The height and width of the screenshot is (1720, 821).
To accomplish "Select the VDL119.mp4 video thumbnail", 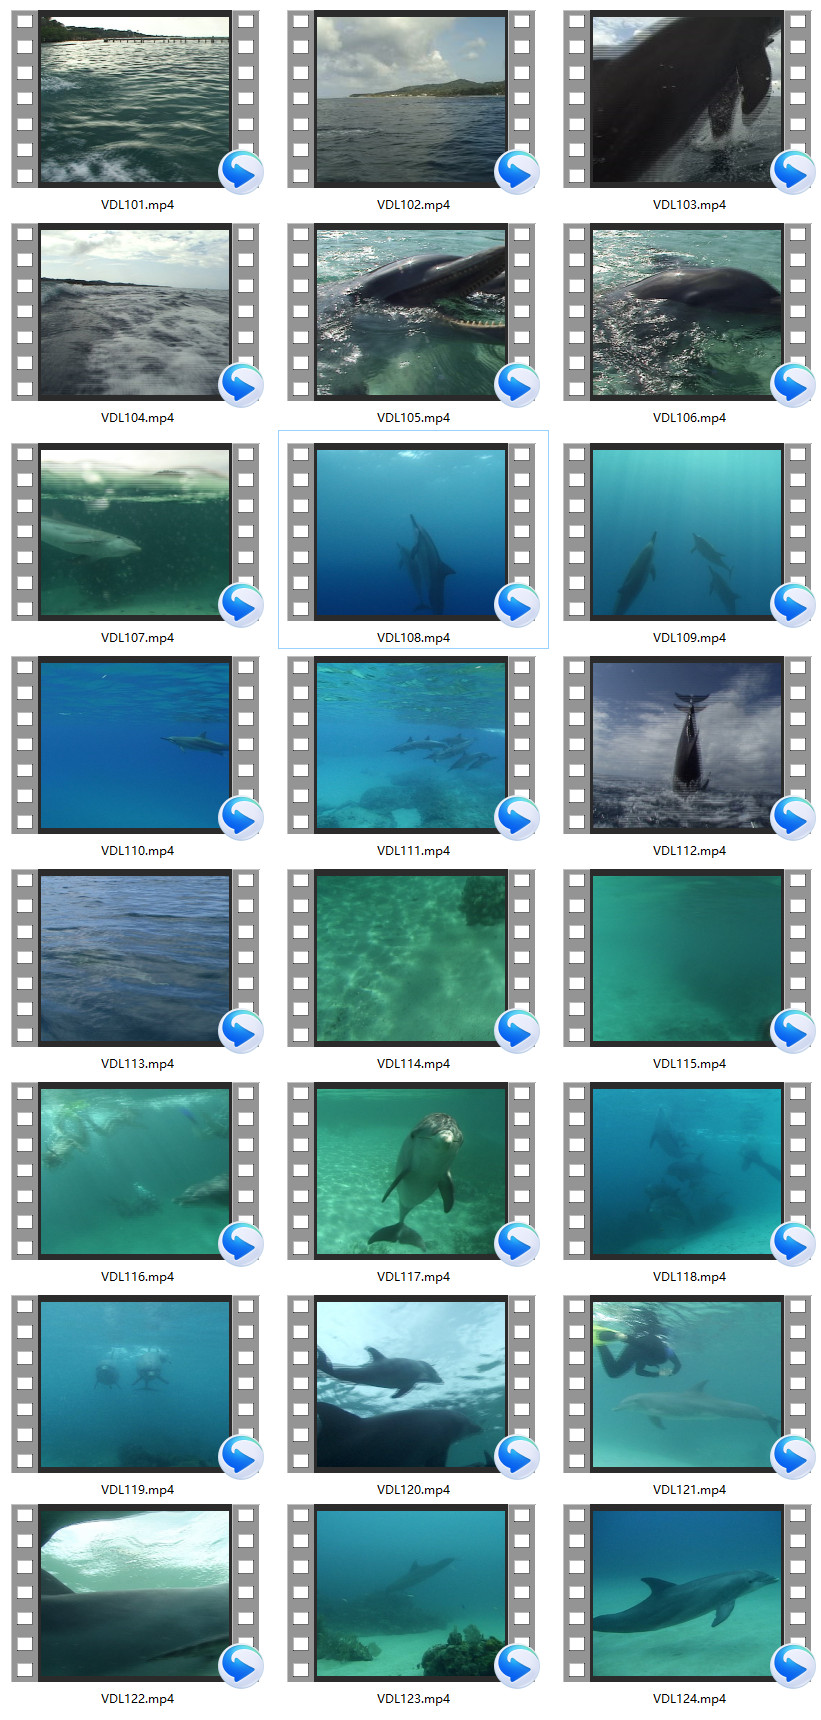I will [135, 1384].
